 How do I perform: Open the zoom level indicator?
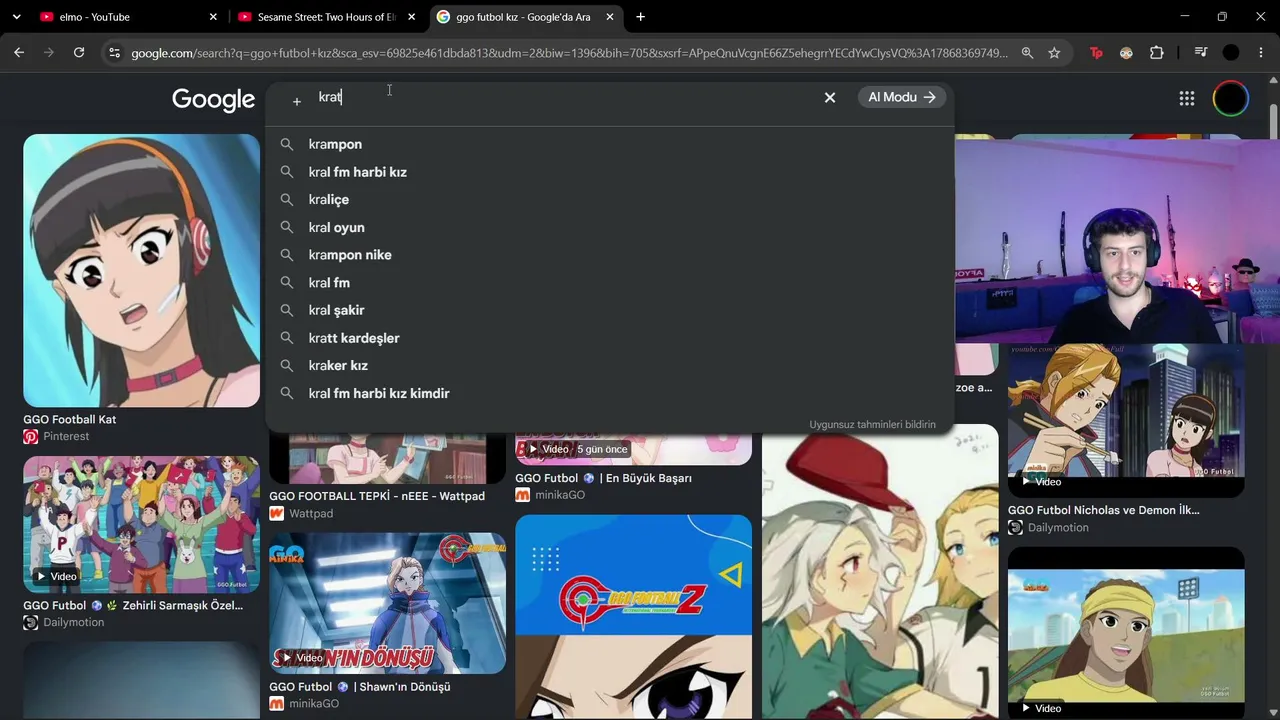point(1027,53)
